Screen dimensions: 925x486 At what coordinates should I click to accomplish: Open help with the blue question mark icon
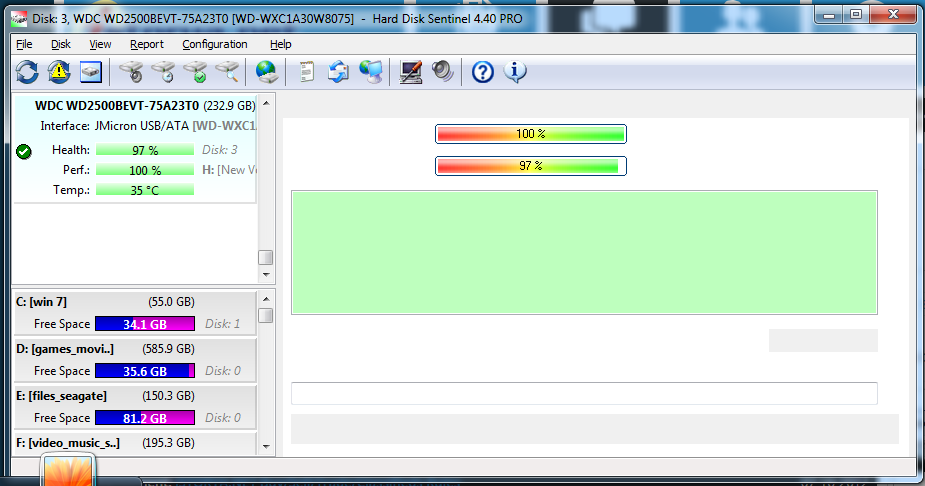483,71
